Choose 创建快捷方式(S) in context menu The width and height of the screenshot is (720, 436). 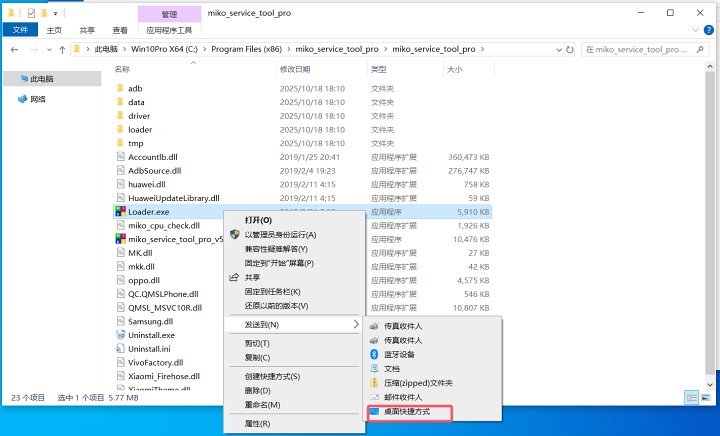coord(272,376)
